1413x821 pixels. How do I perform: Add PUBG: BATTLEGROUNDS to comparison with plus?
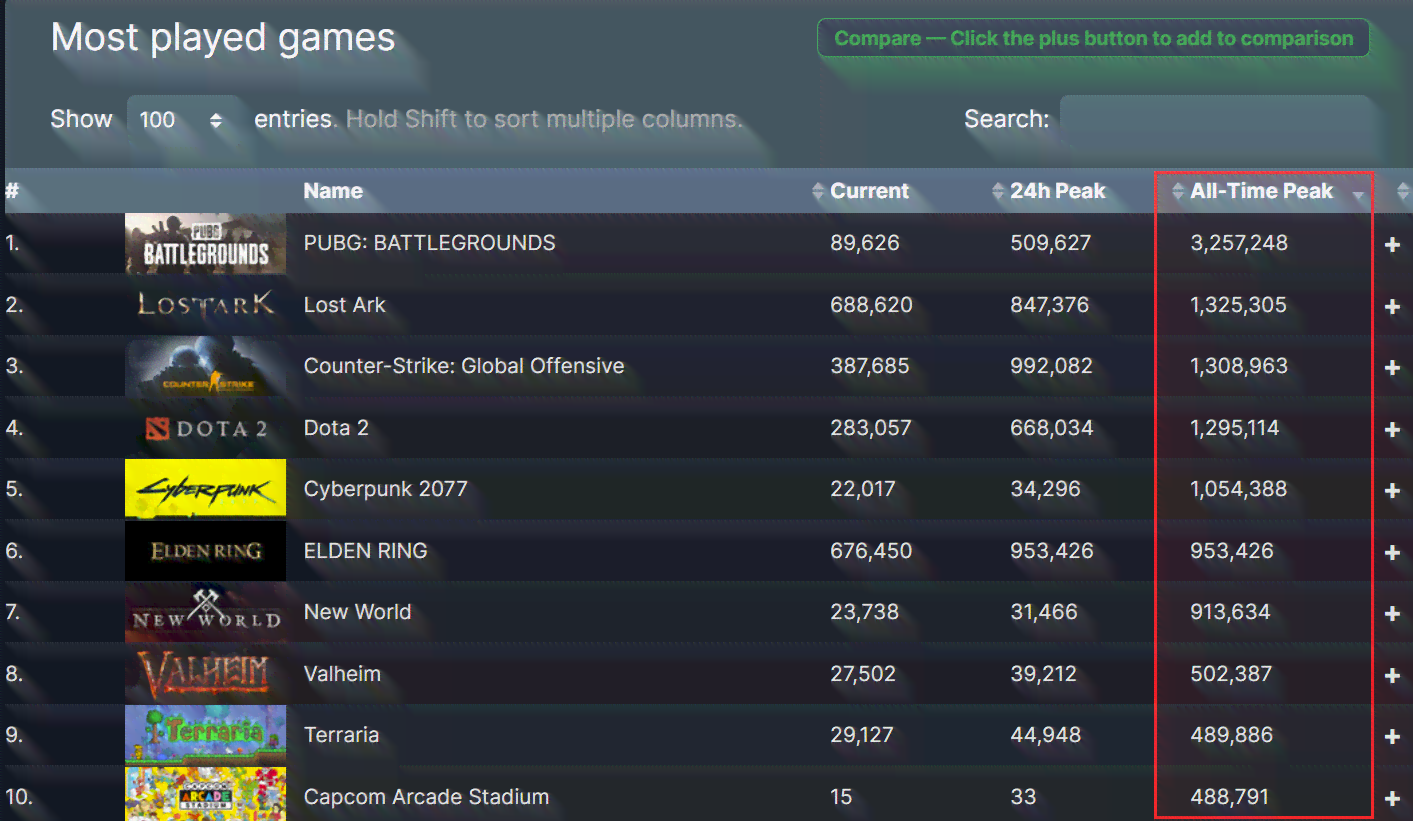1392,244
